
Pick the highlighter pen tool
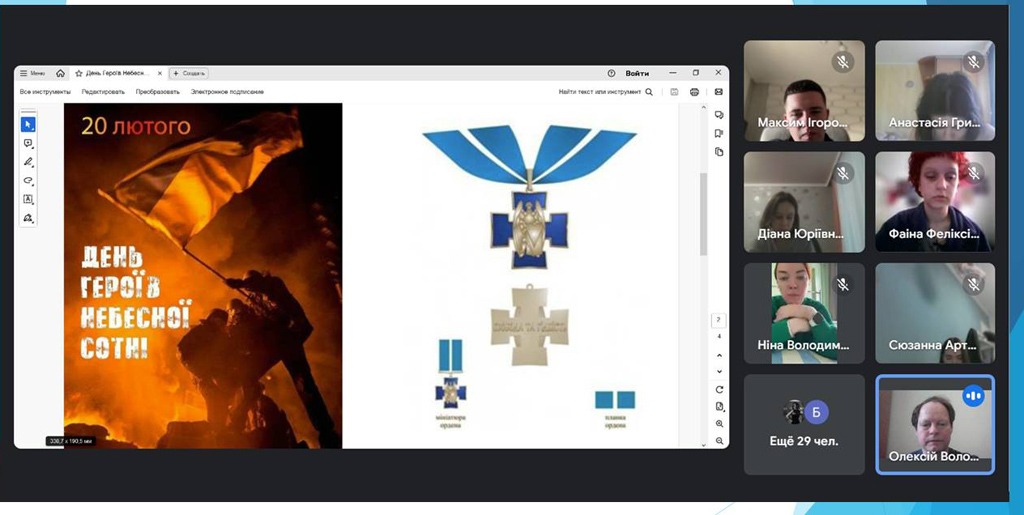click(28, 162)
